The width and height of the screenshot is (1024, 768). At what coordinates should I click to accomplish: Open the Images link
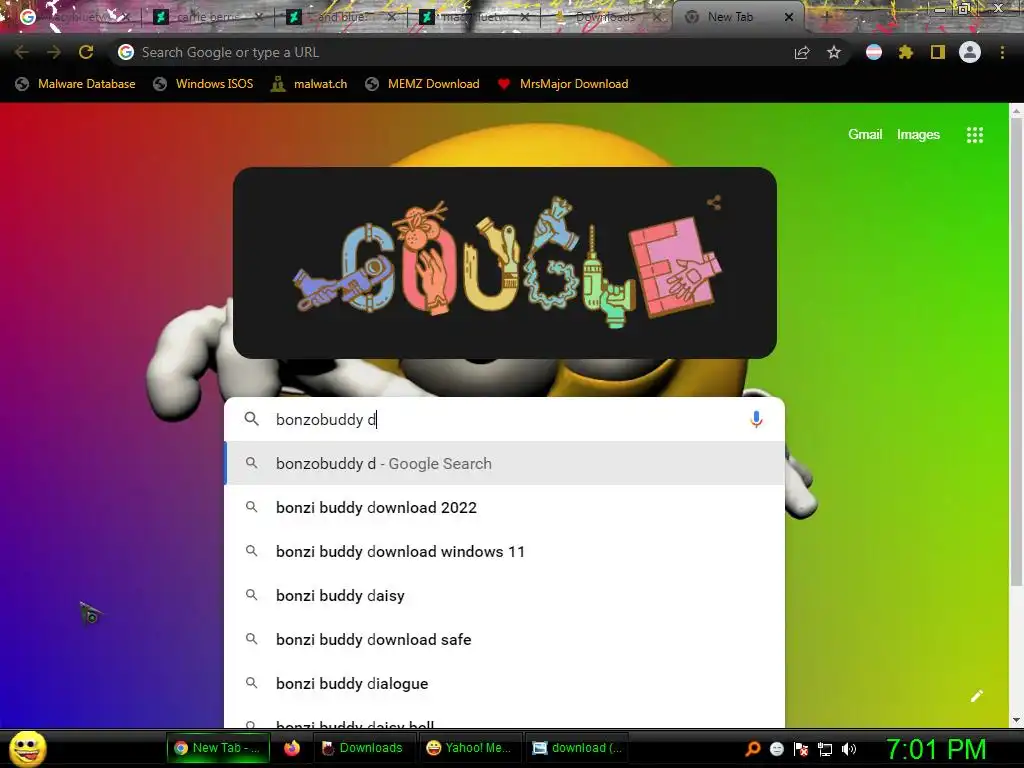(918, 135)
